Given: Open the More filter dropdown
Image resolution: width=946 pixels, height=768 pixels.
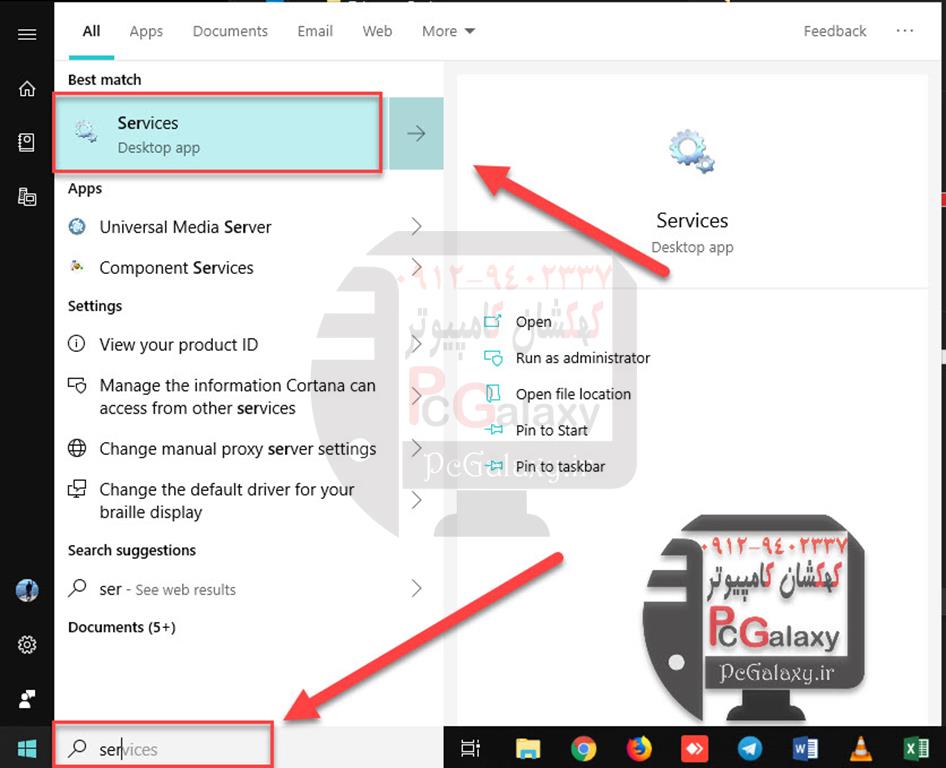Looking at the screenshot, I should (x=448, y=31).
